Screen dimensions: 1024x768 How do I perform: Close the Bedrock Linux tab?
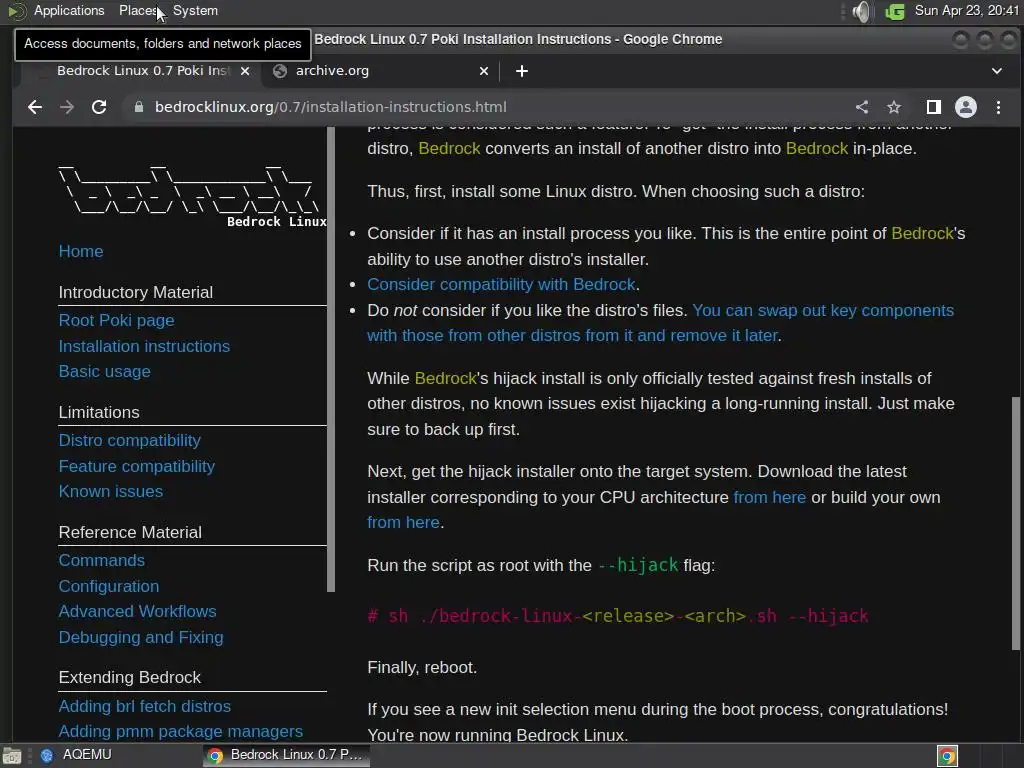tap(245, 71)
